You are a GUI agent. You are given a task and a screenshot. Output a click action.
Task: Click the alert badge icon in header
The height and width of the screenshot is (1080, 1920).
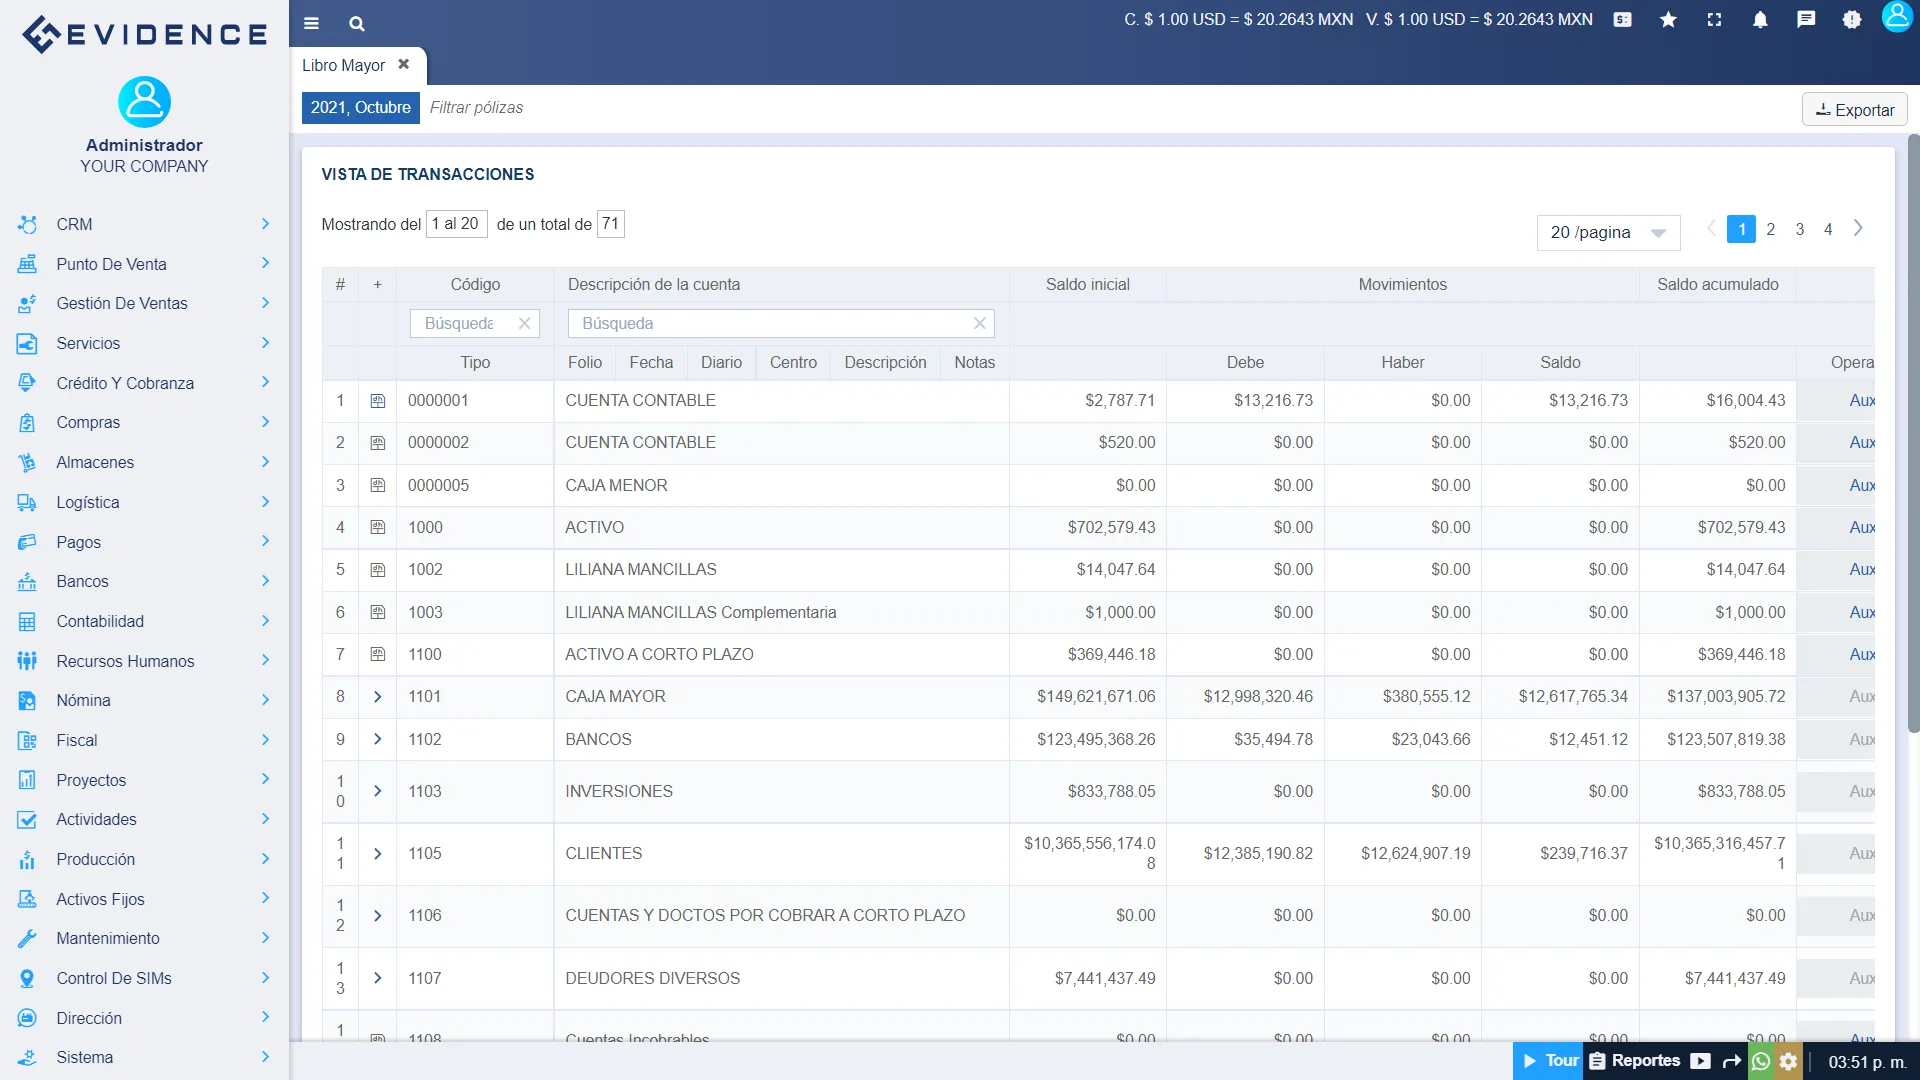[1852, 19]
